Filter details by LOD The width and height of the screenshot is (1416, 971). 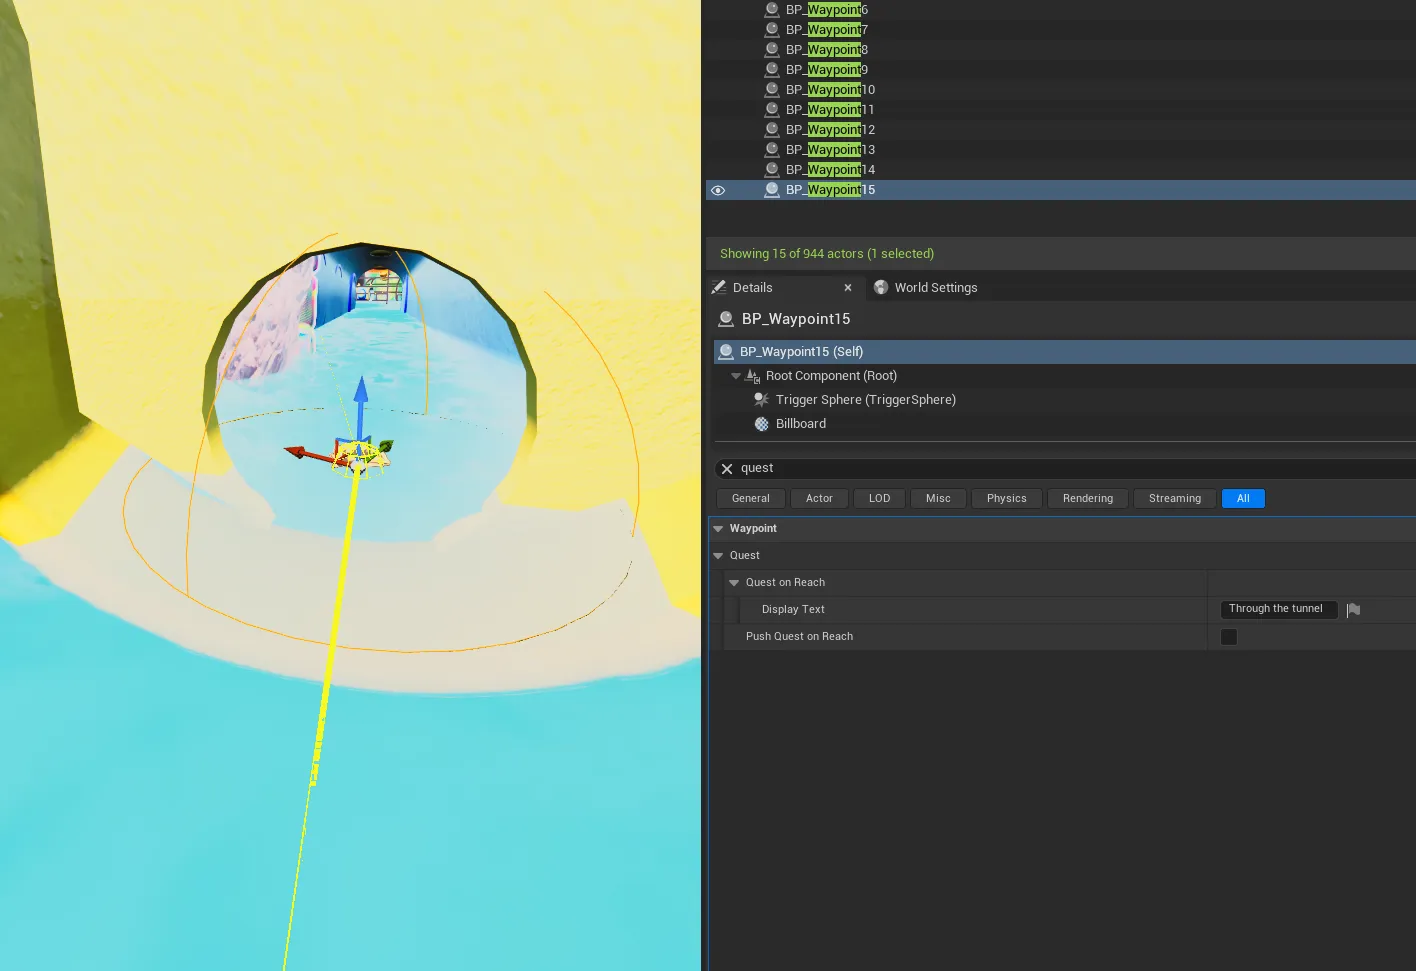[x=880, y=499]
